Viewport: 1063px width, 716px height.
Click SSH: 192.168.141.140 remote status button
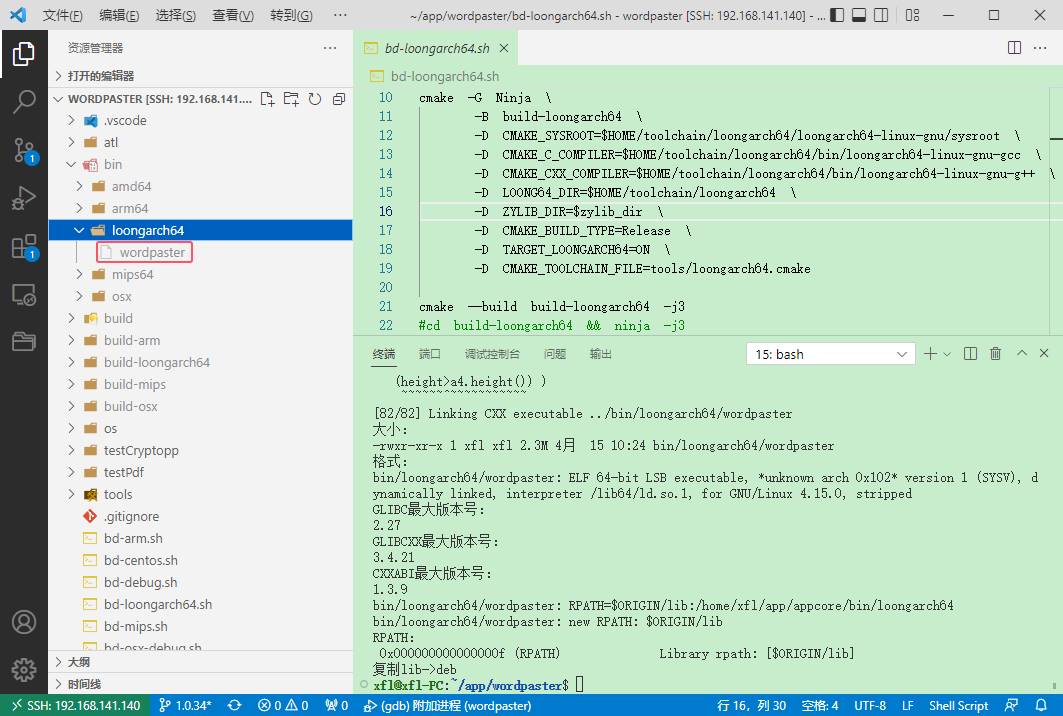tap(75, 705)
